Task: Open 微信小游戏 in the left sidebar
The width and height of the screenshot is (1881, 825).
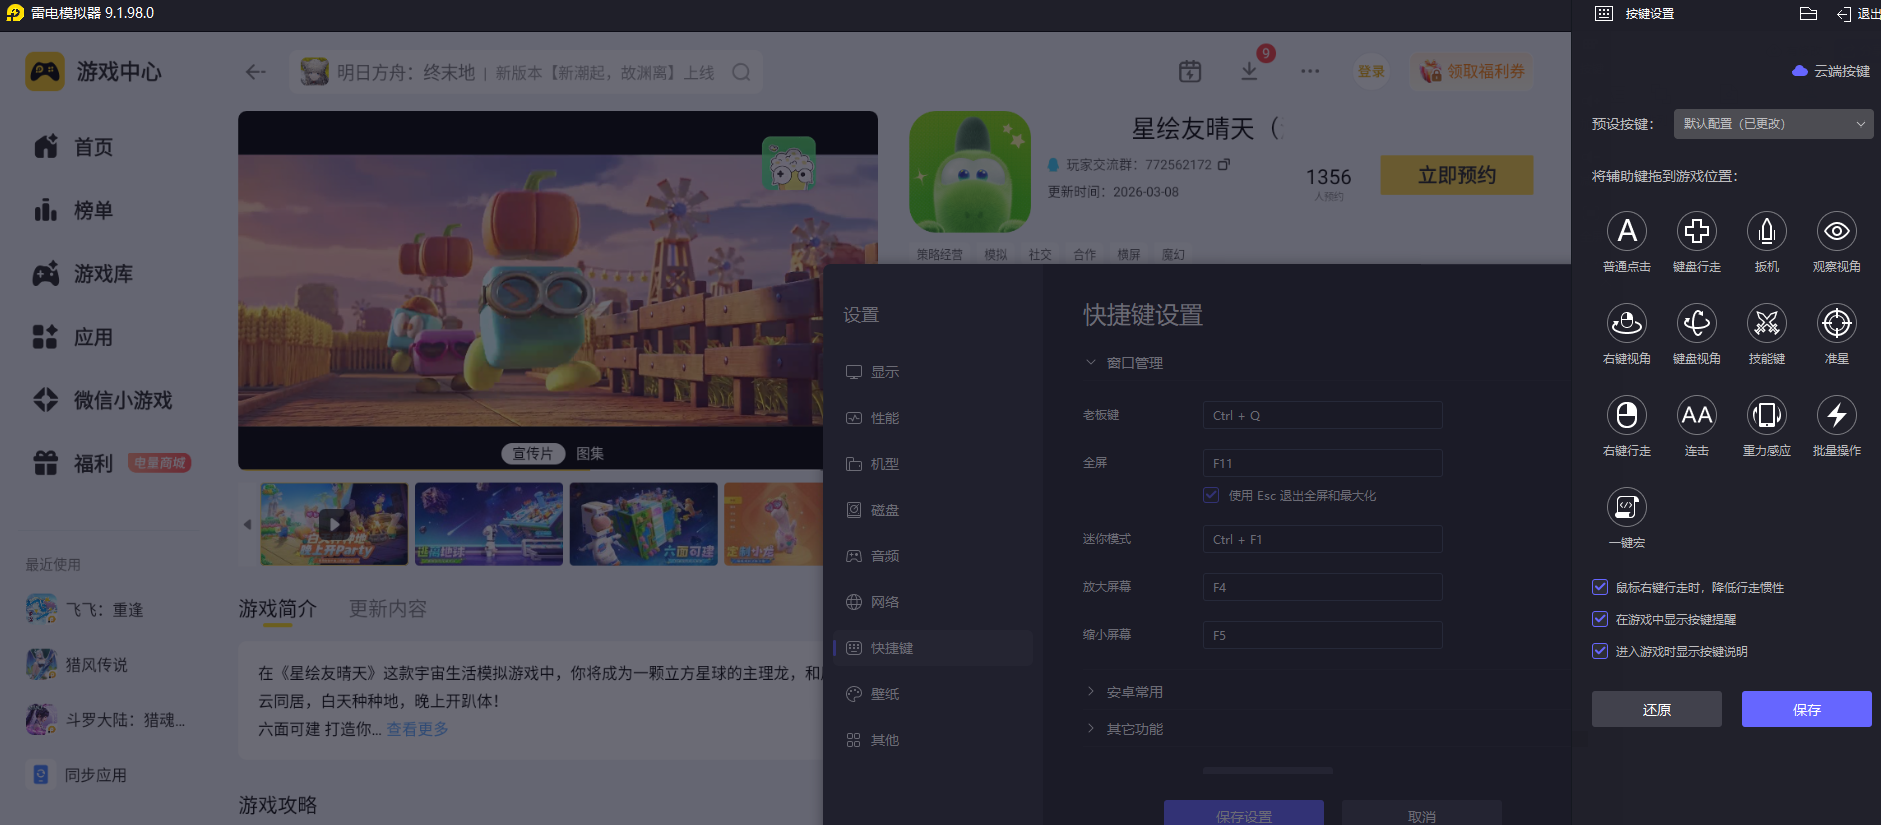Action: click(123, 400)
